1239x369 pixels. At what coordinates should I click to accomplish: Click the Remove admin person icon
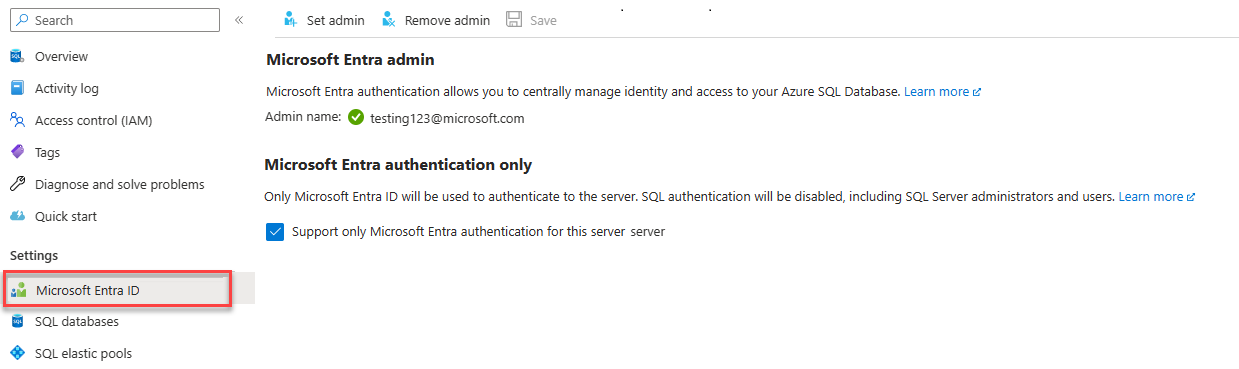(x=389, y=20)
